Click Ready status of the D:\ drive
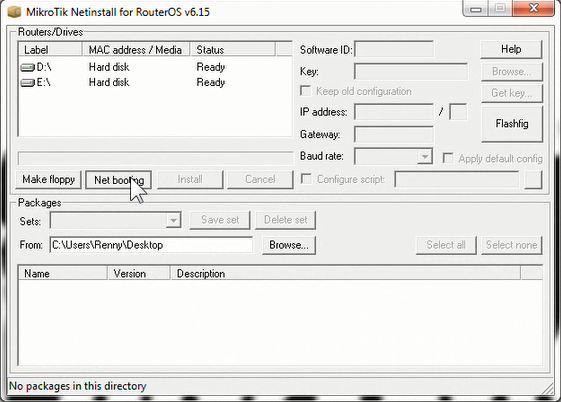The width and height of the screenshot is (561, 402). (211, 68)
